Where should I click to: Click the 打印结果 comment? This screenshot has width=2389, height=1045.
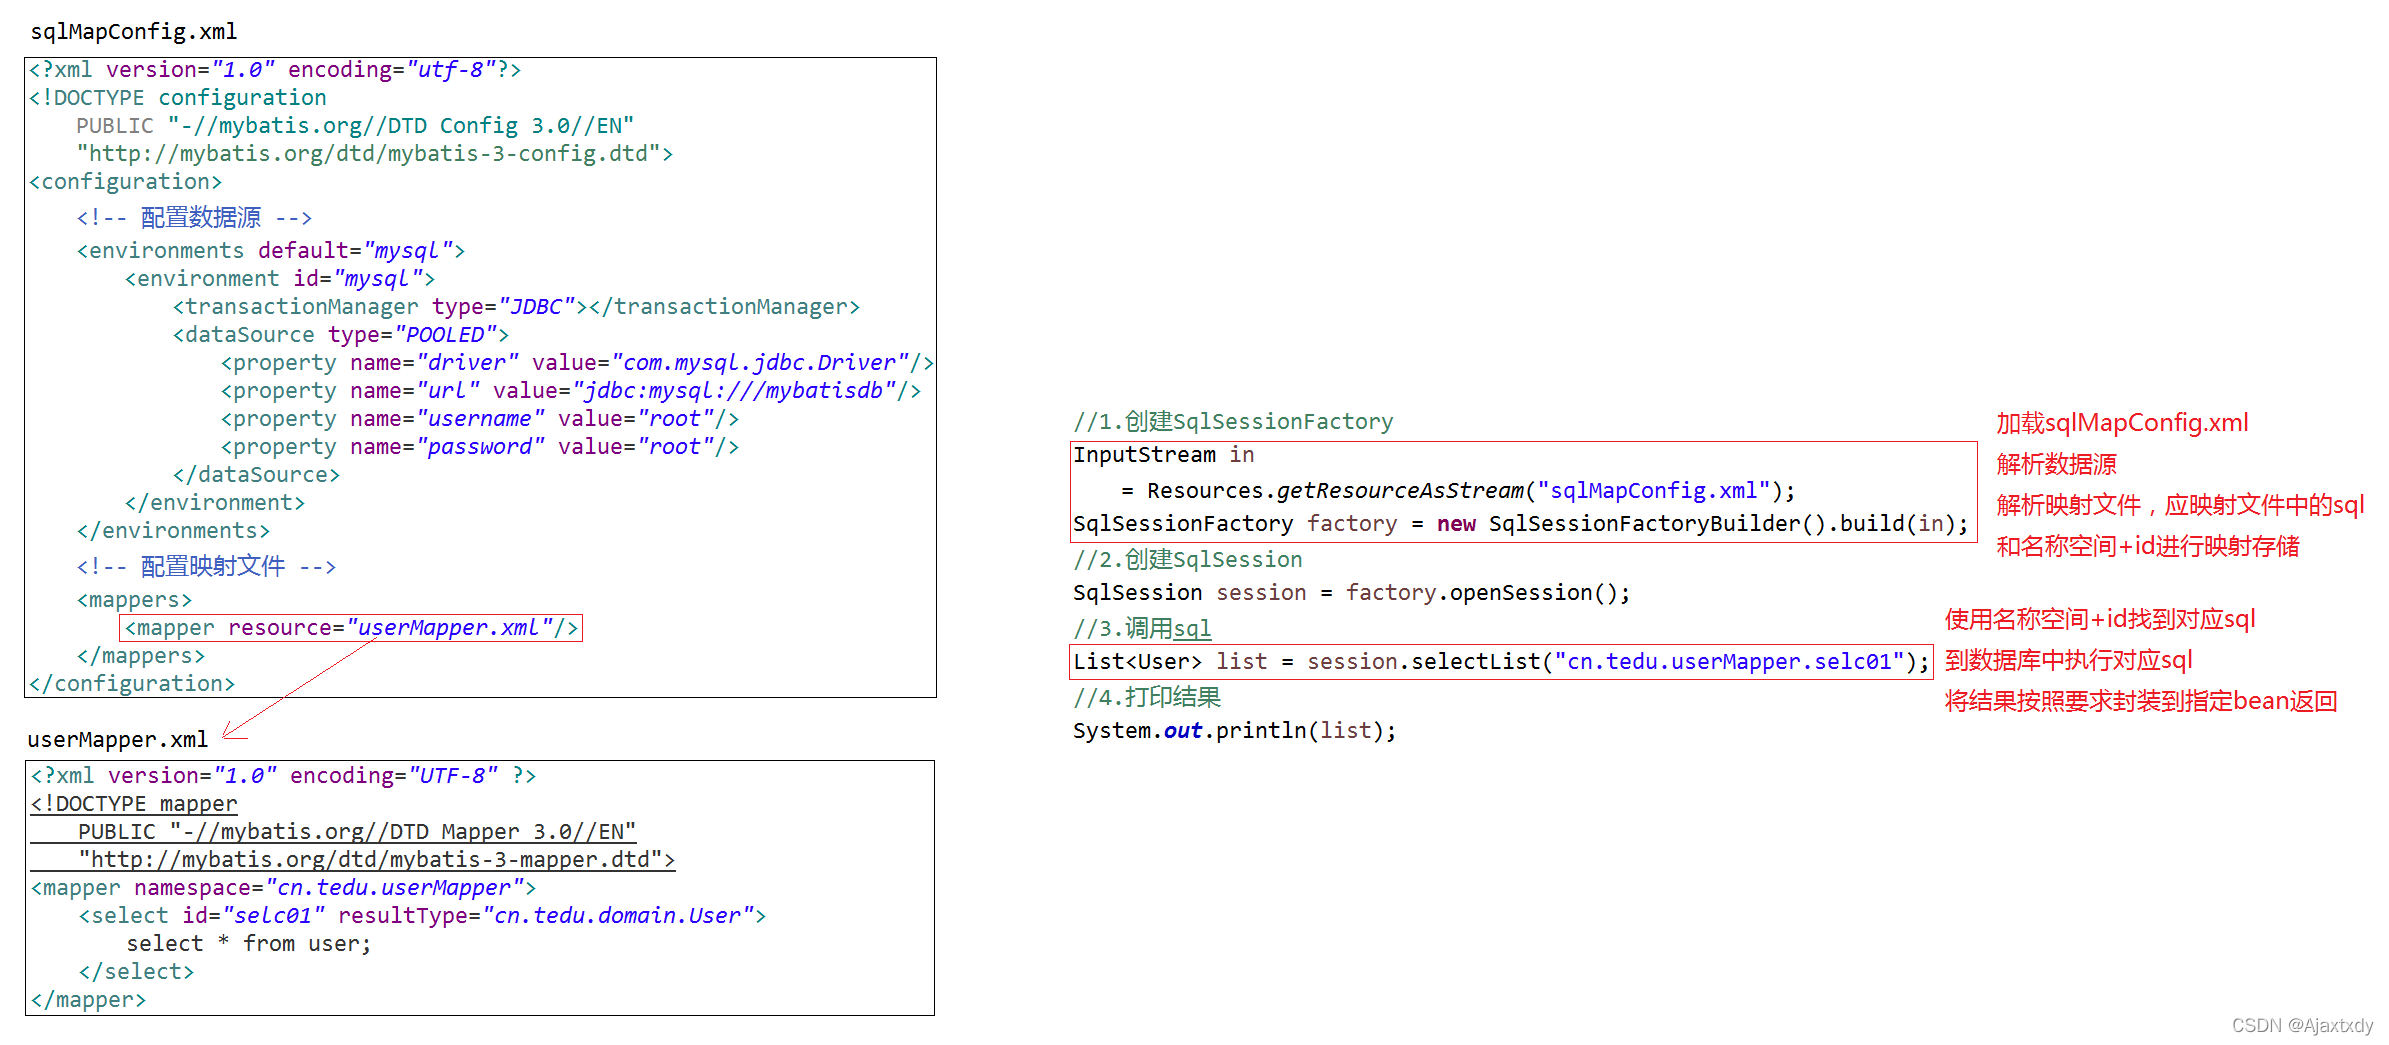tap(1147, 698)
